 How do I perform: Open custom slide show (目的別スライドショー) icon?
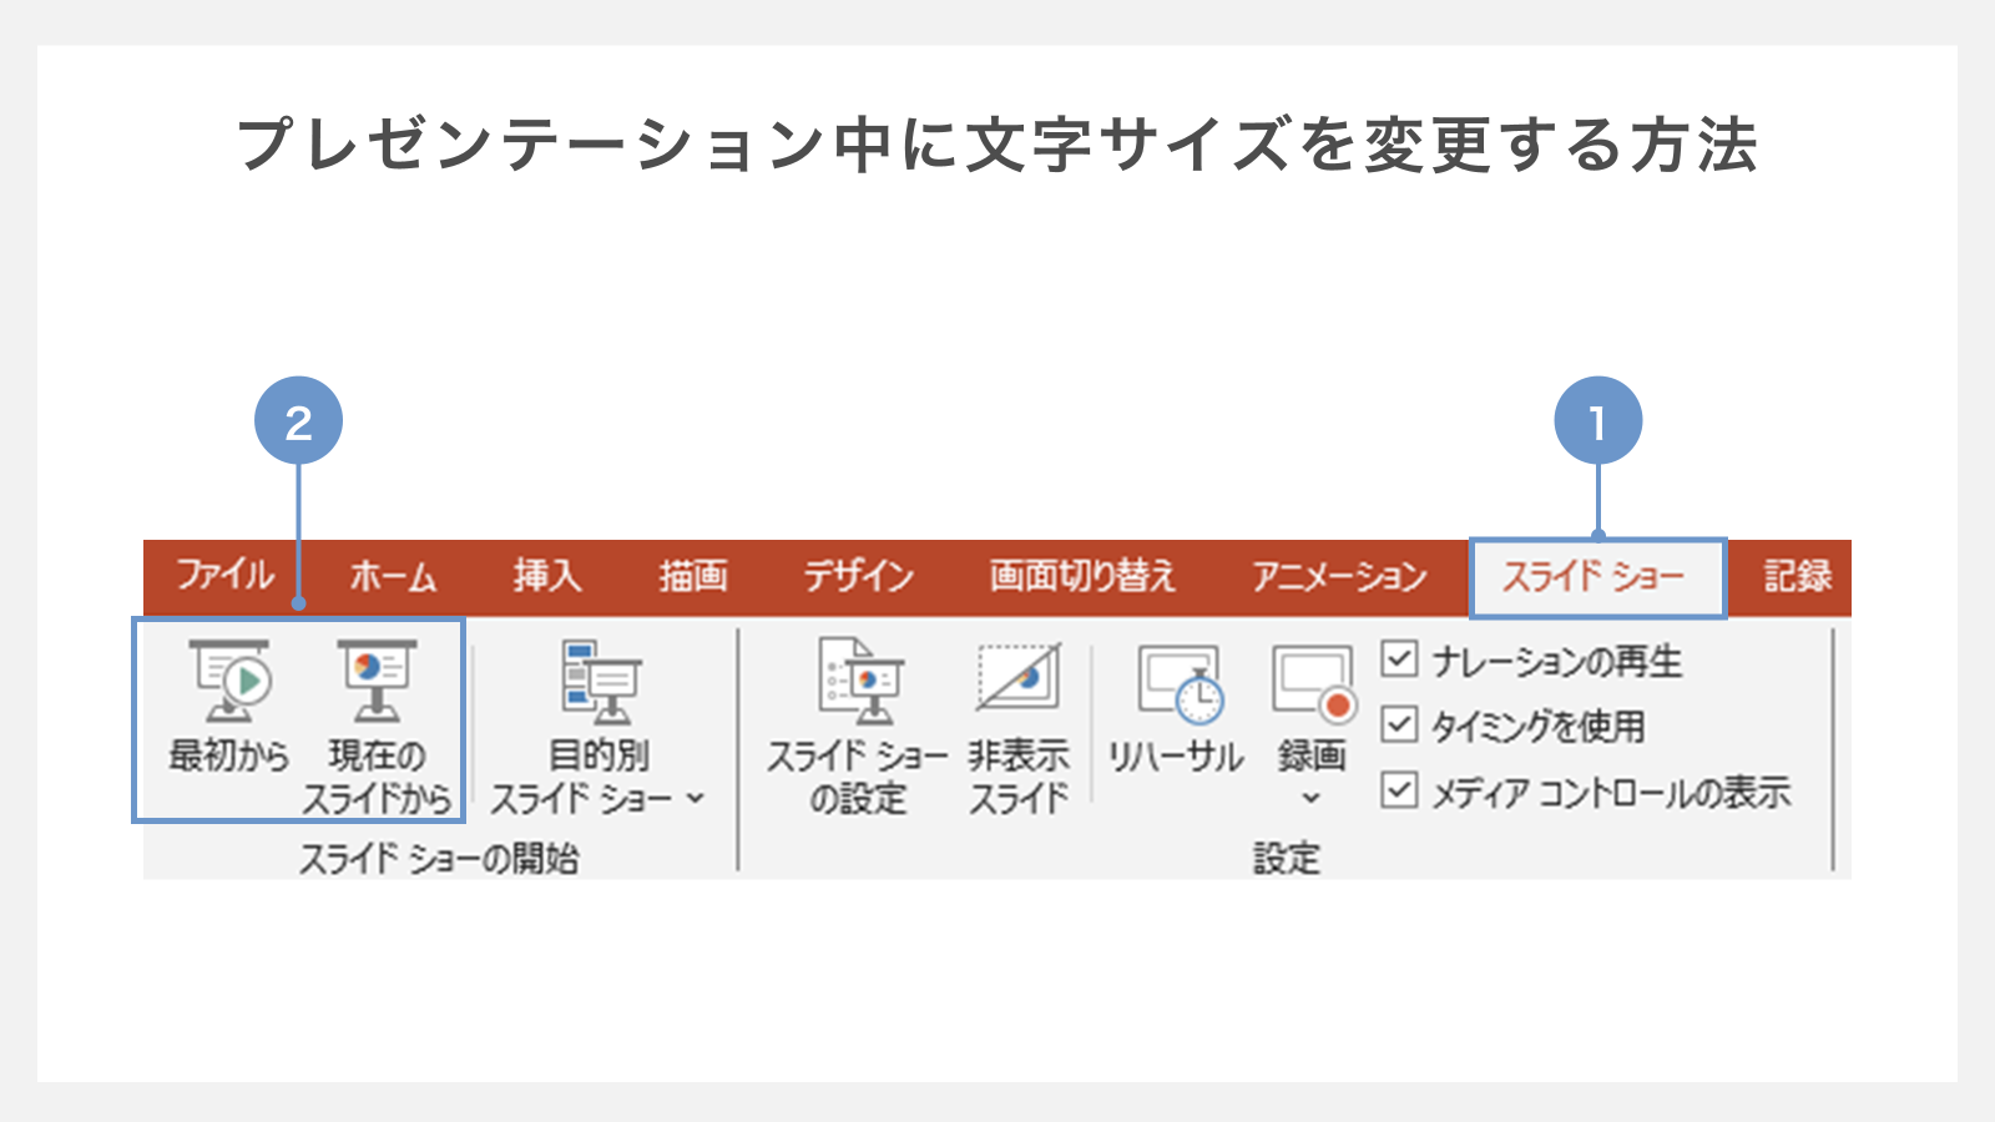(x=600, y=682)
